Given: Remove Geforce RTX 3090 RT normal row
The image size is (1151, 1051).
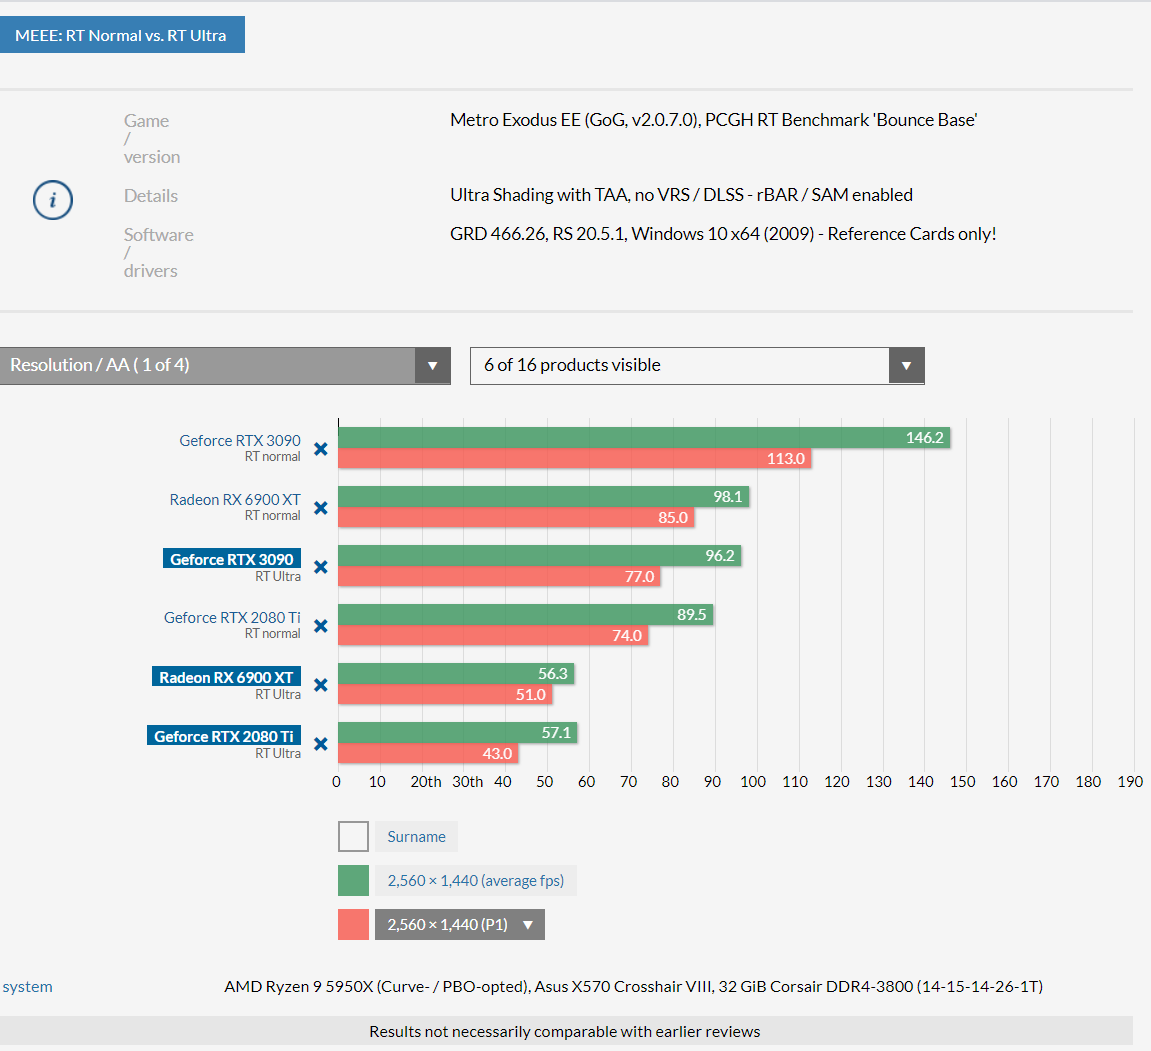Looking at the screenshot, I should pyautogui.click(x=321, y=449).
